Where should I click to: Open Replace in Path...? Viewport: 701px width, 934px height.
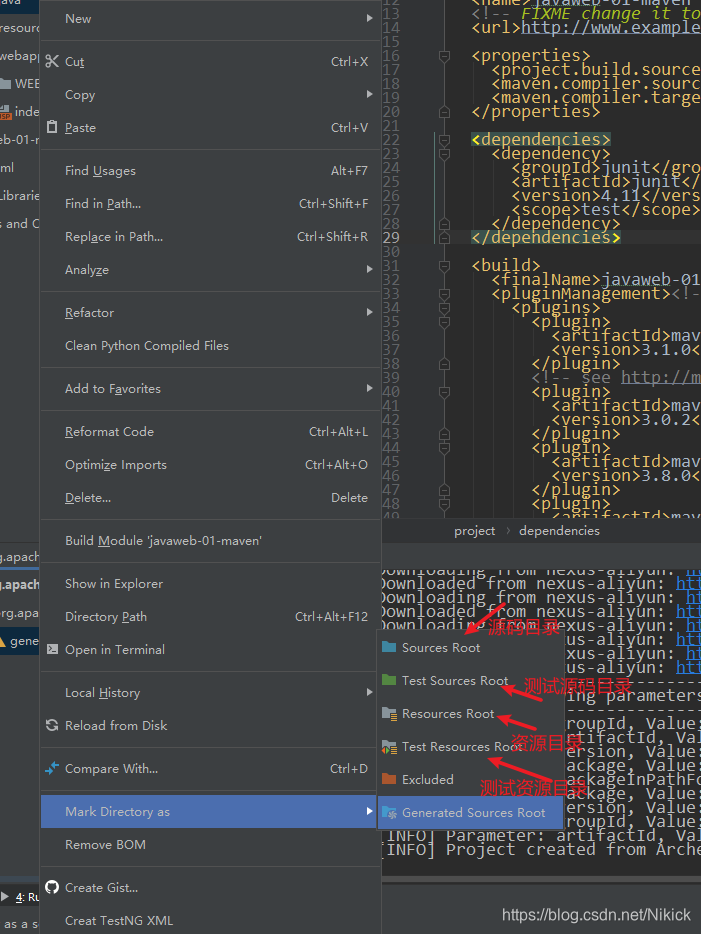(x=210, y=236)
